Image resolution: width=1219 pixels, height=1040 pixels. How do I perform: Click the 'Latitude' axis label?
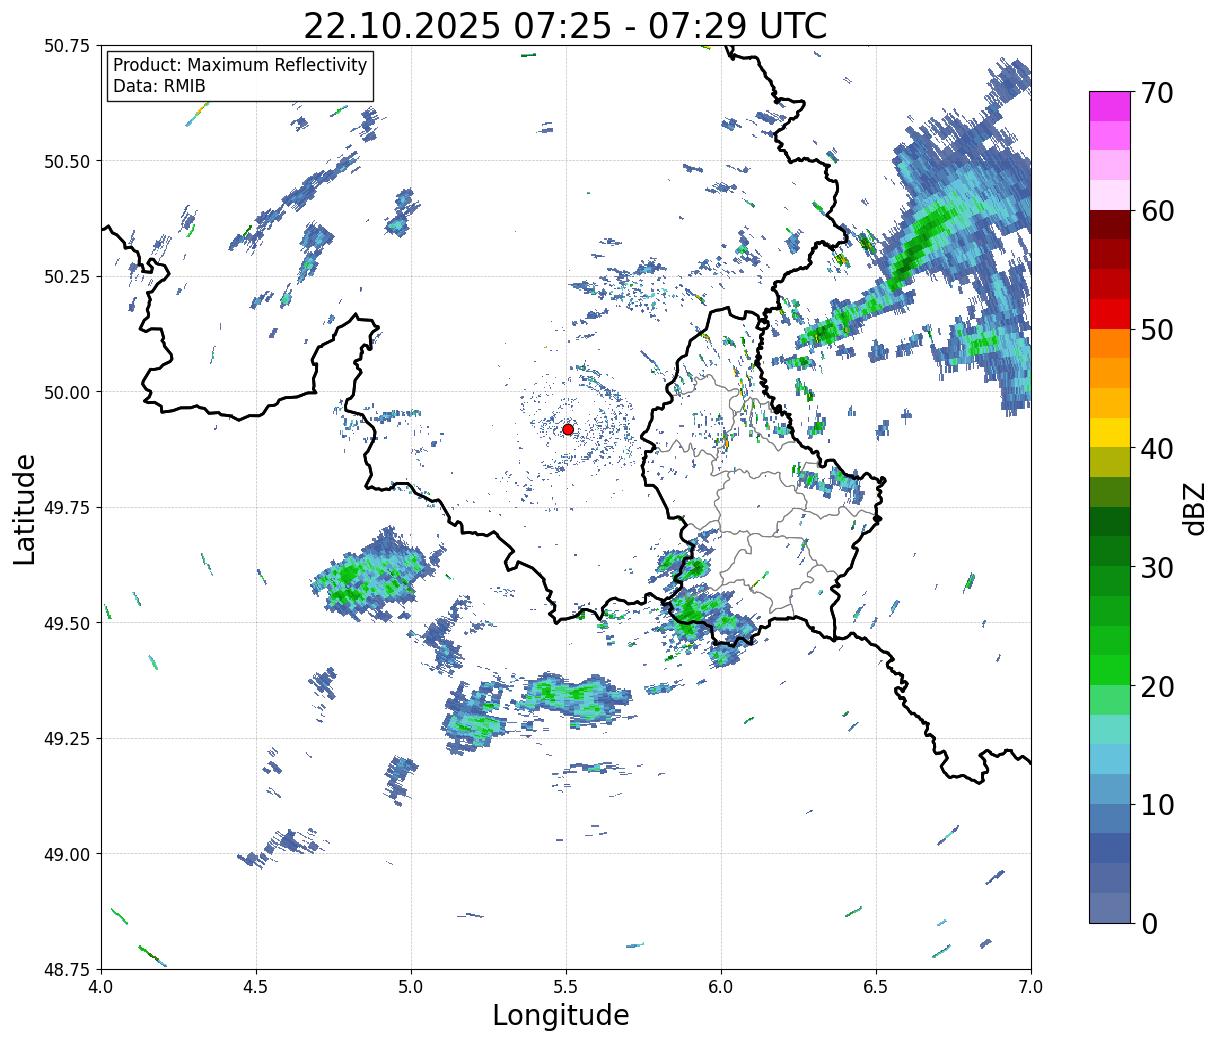(25, 508)
